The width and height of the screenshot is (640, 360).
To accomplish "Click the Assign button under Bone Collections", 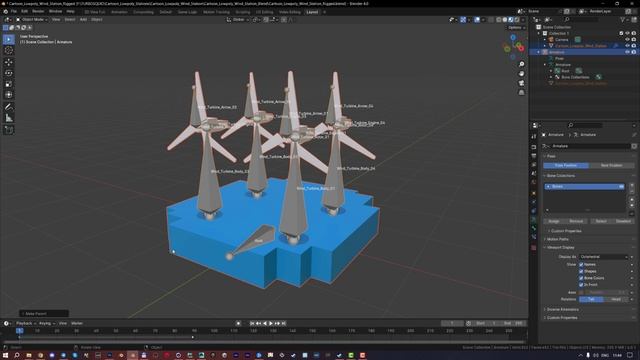I will (x=554, y=221).
